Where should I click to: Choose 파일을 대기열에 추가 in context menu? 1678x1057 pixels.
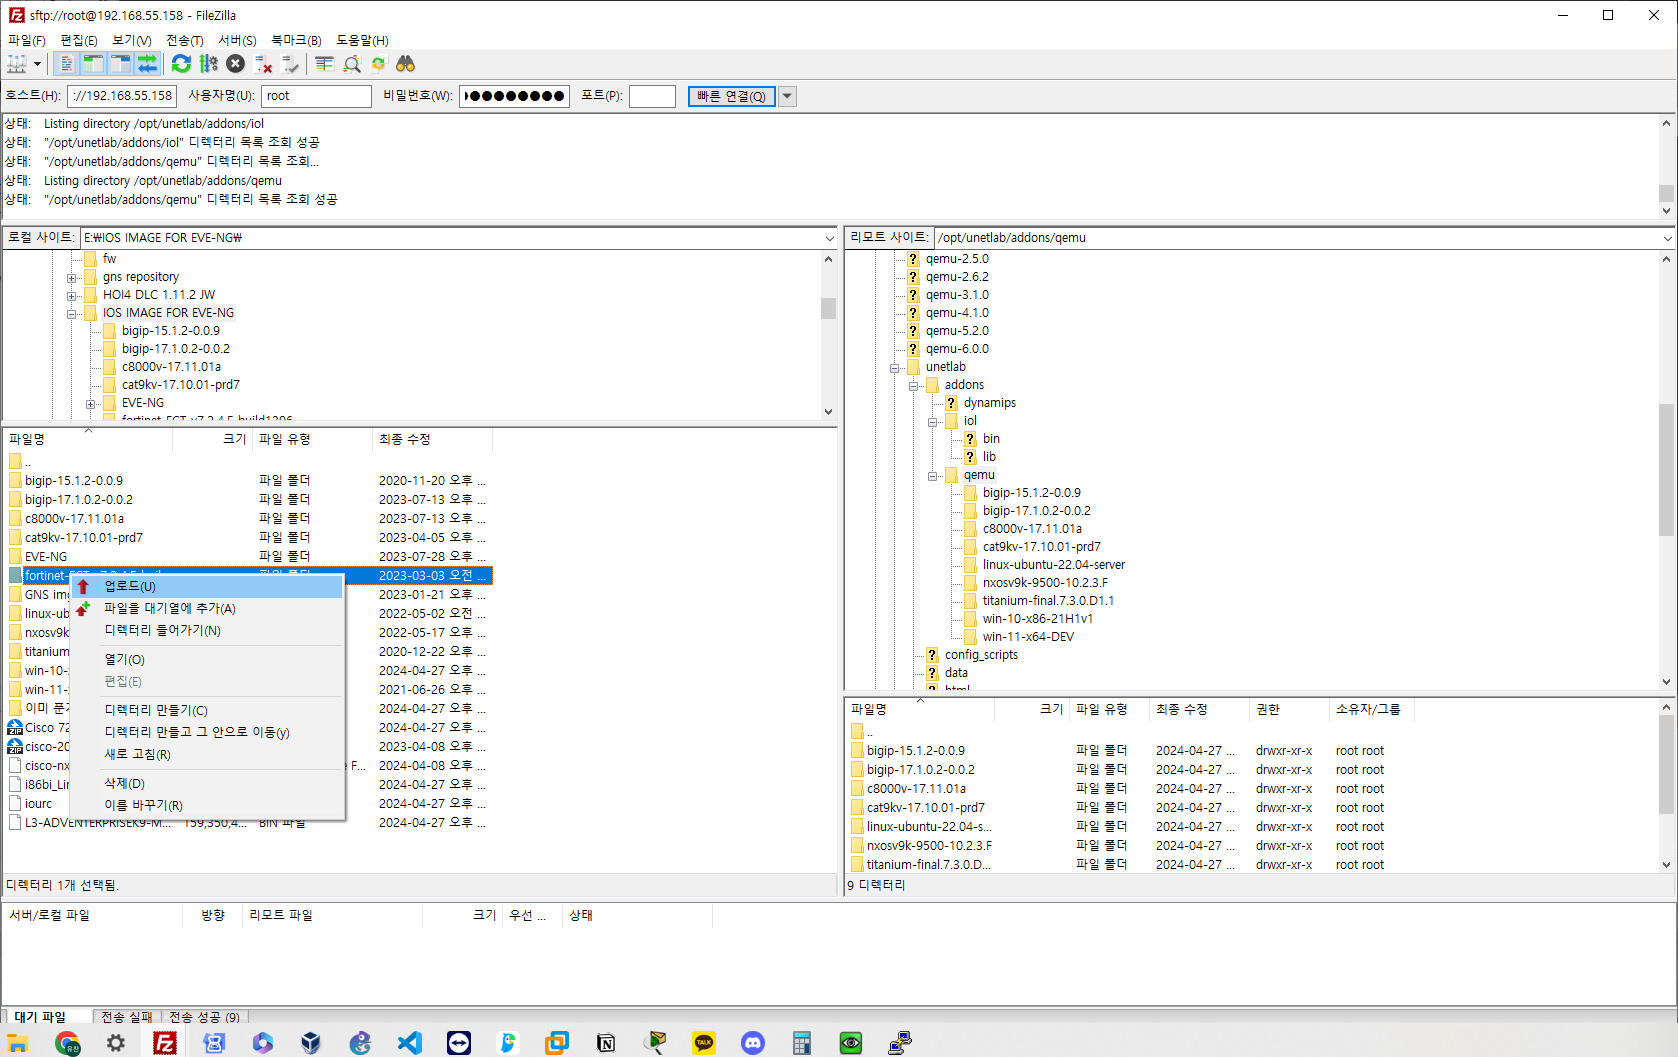tap(208, 608)
